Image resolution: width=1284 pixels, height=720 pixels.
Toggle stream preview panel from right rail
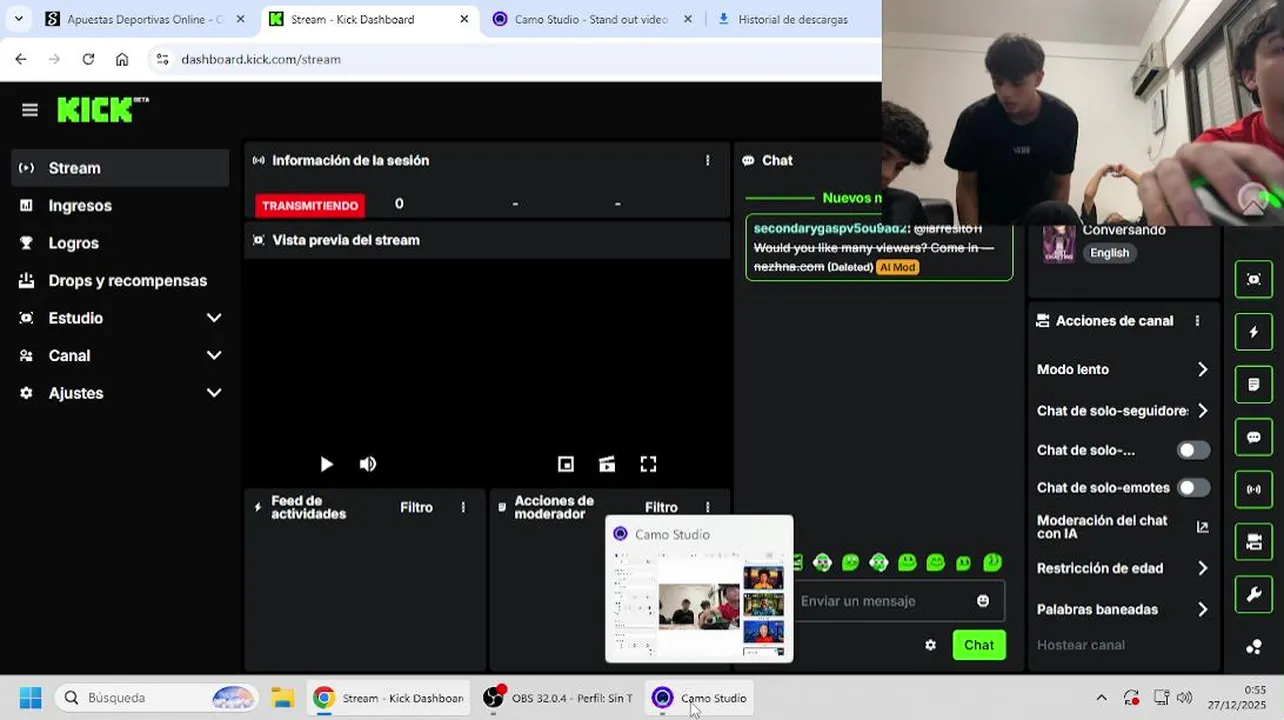[x=1253, y=280]
